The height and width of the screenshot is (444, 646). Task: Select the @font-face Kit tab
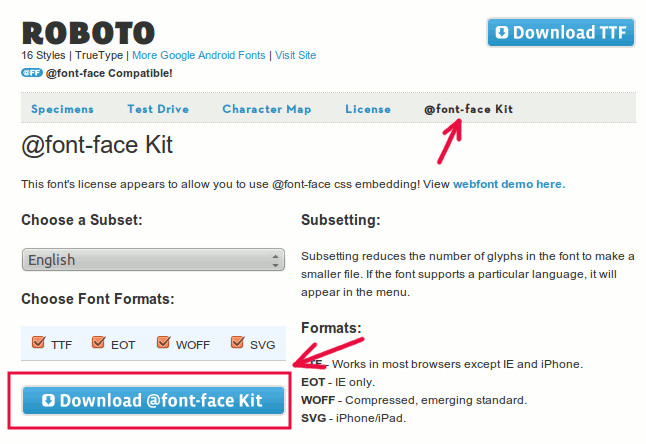pos(468,109)
